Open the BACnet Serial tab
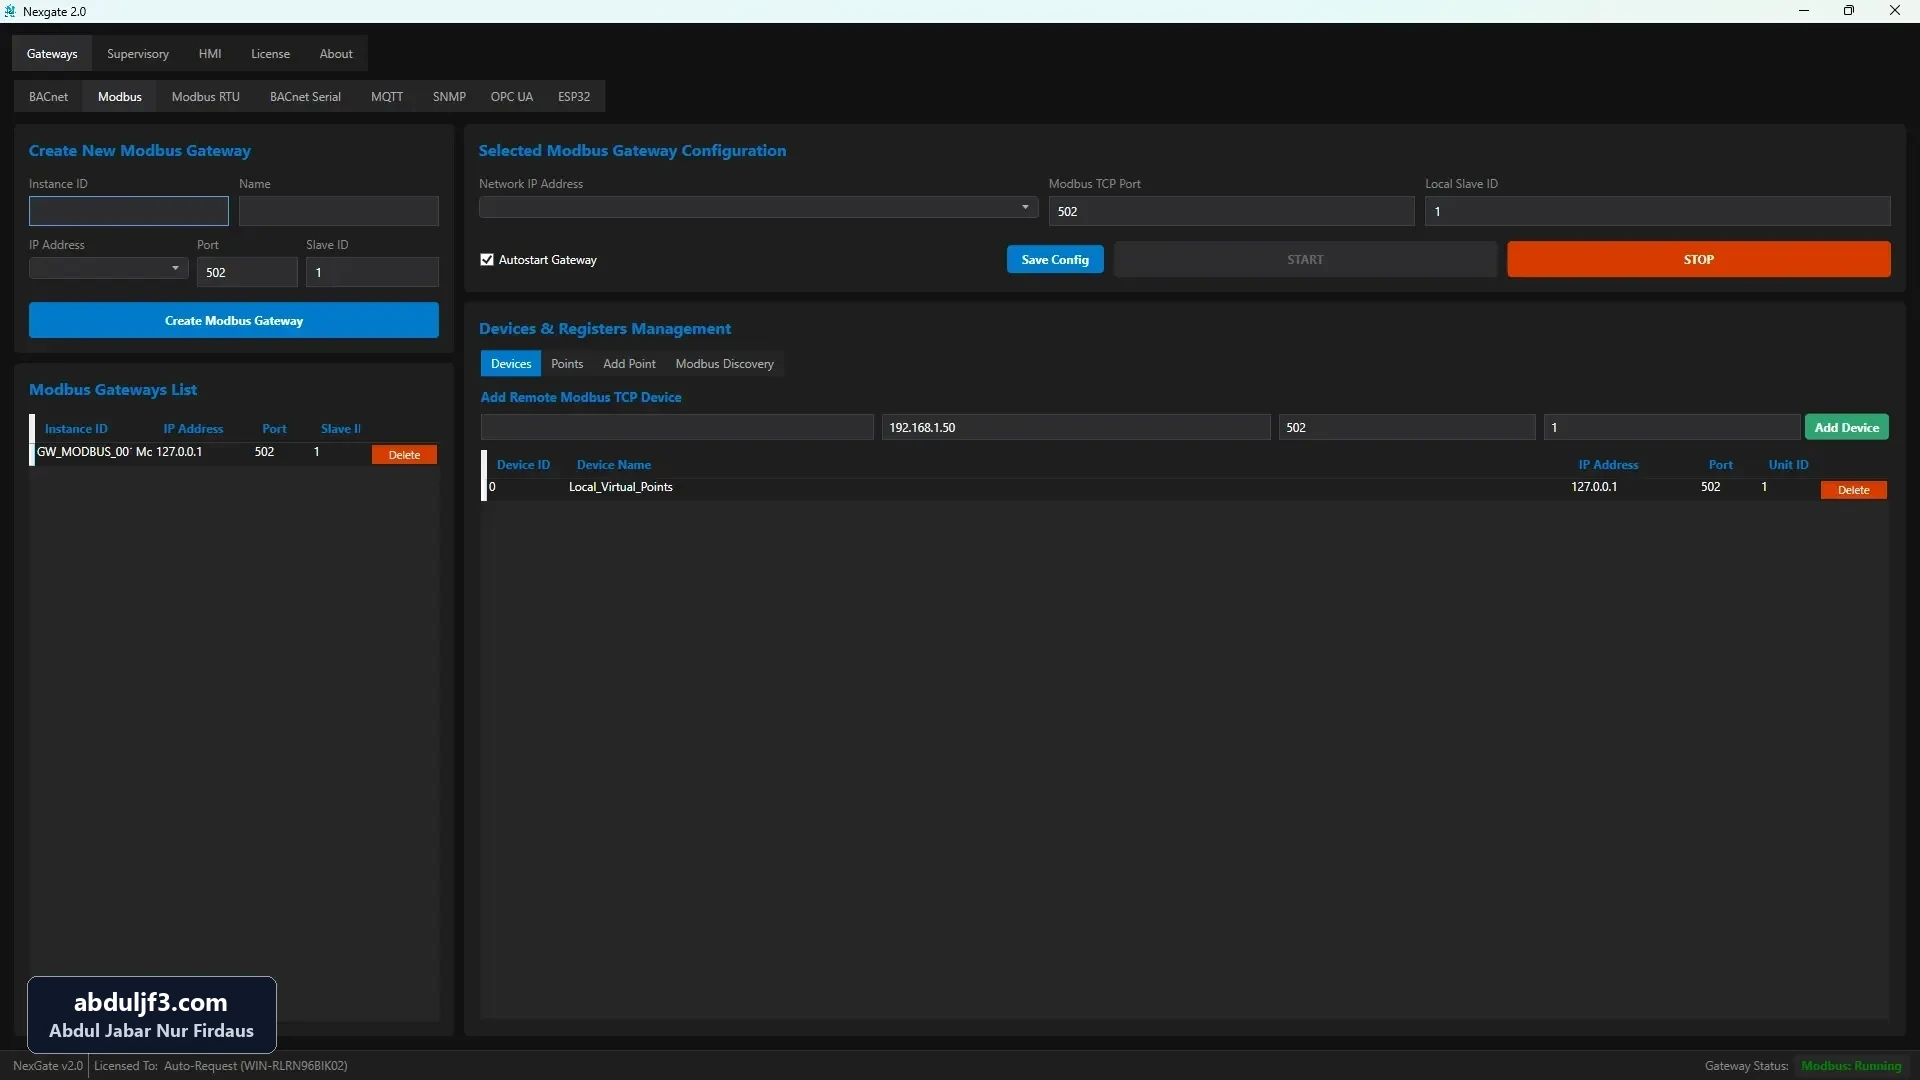 305,97
